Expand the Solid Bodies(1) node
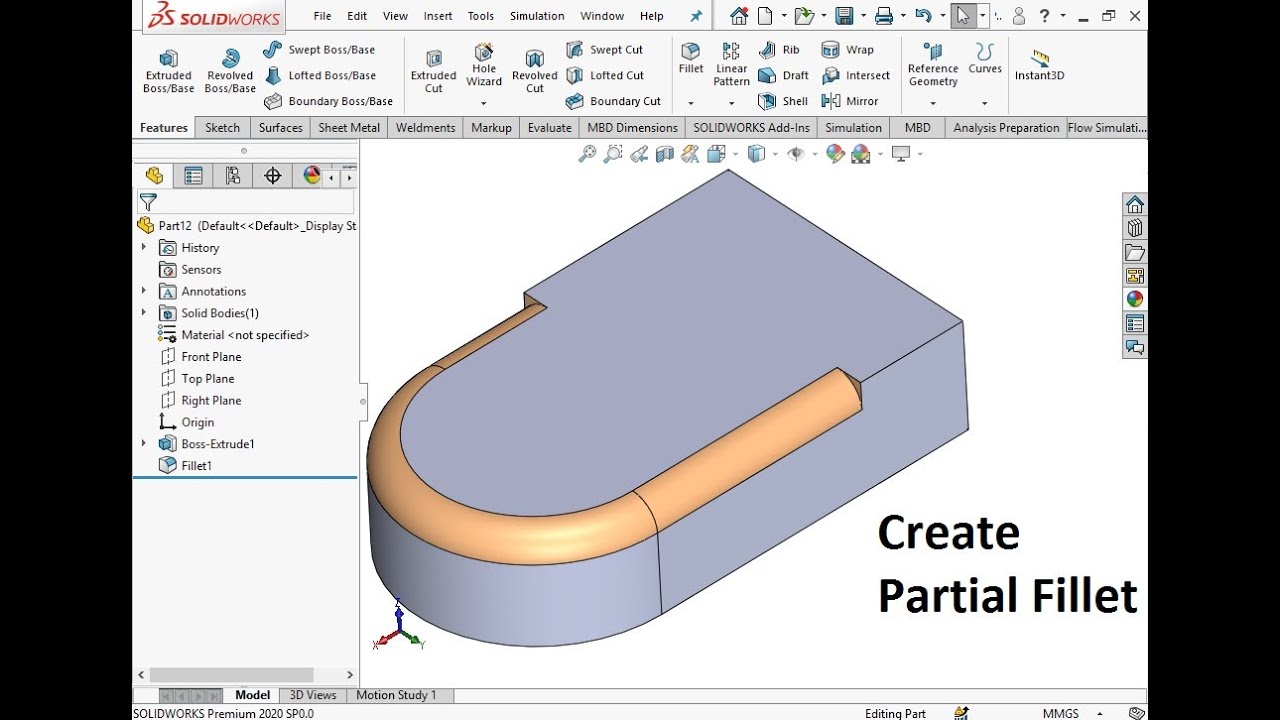 (x=144, y=313)
